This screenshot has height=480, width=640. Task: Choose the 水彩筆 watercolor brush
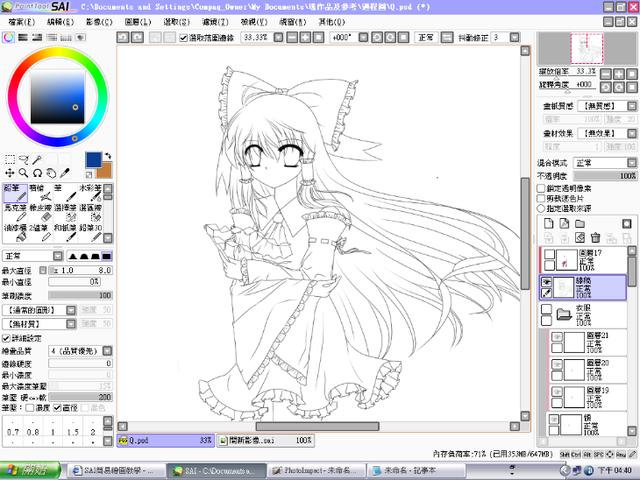coord(90,193)
